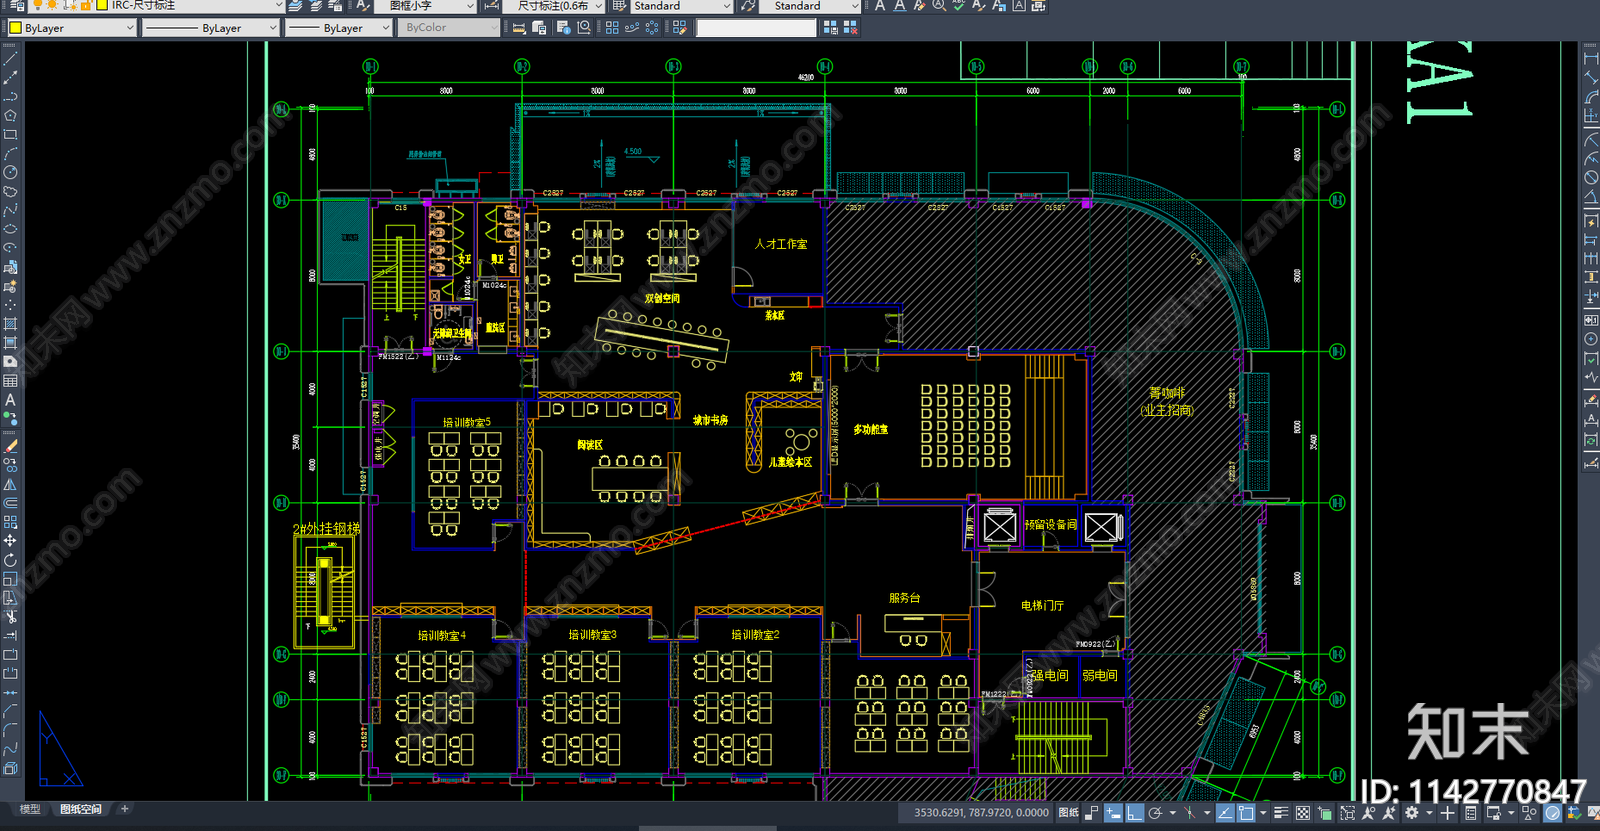Select the Ellipse draw tool
Screen dimensions: 1600x831
10,229
